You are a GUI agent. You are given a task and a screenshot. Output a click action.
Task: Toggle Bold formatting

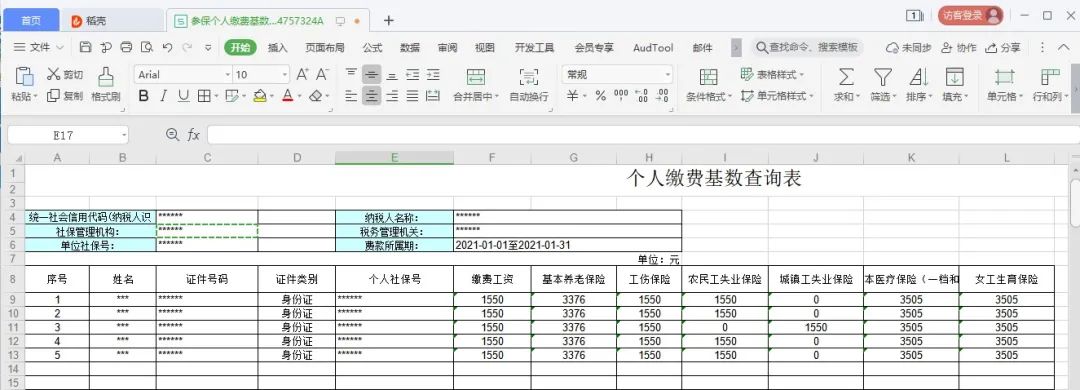coord(143,96)
